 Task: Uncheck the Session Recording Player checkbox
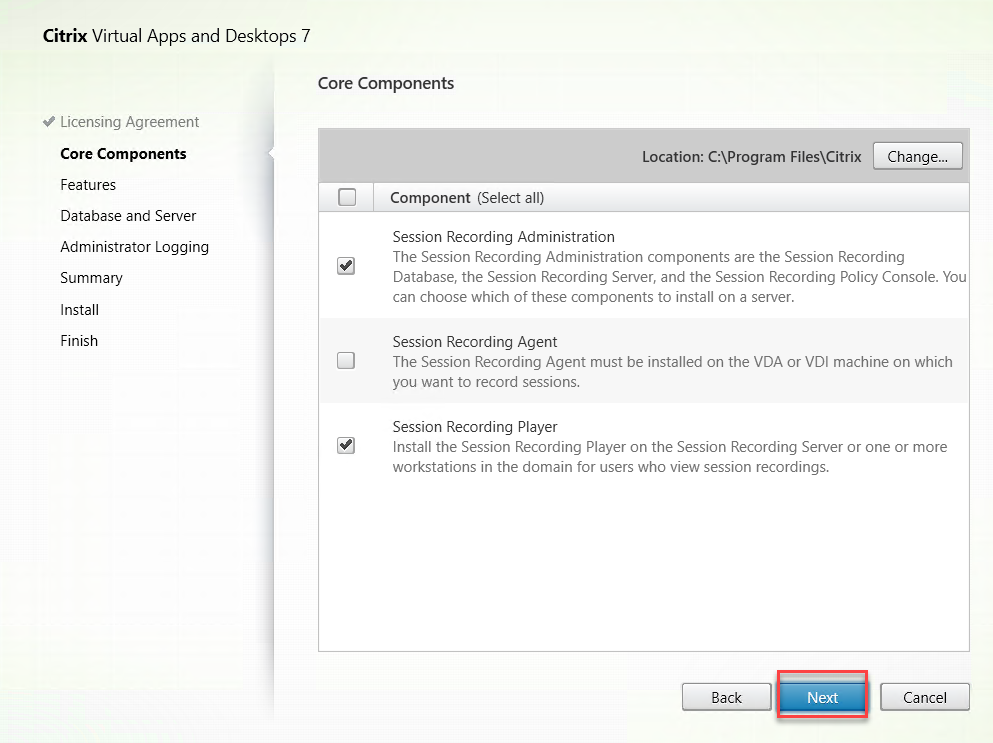click(346, 445)
